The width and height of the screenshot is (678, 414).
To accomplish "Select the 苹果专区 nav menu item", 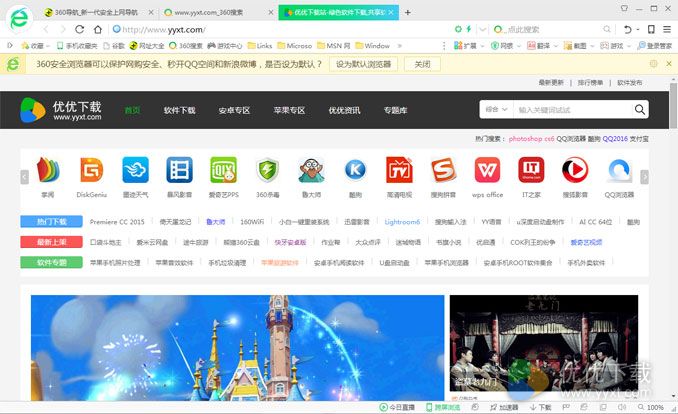I will 289,110.
